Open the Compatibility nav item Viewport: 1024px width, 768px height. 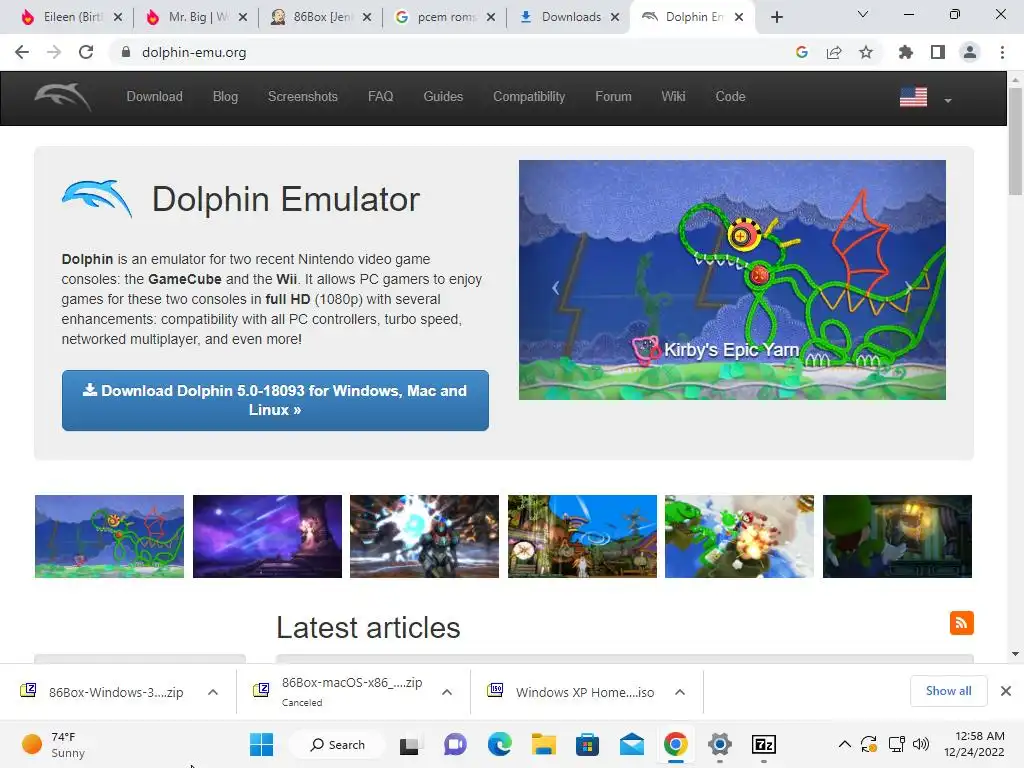[x=529, y=97]
